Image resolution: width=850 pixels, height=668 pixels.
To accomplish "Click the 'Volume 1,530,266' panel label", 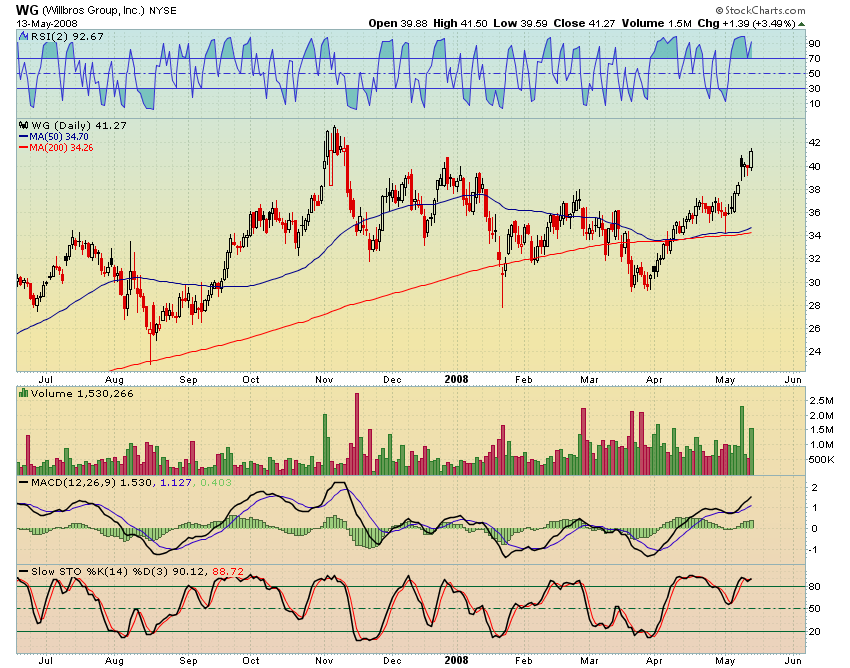I will (x=82, y=394).
